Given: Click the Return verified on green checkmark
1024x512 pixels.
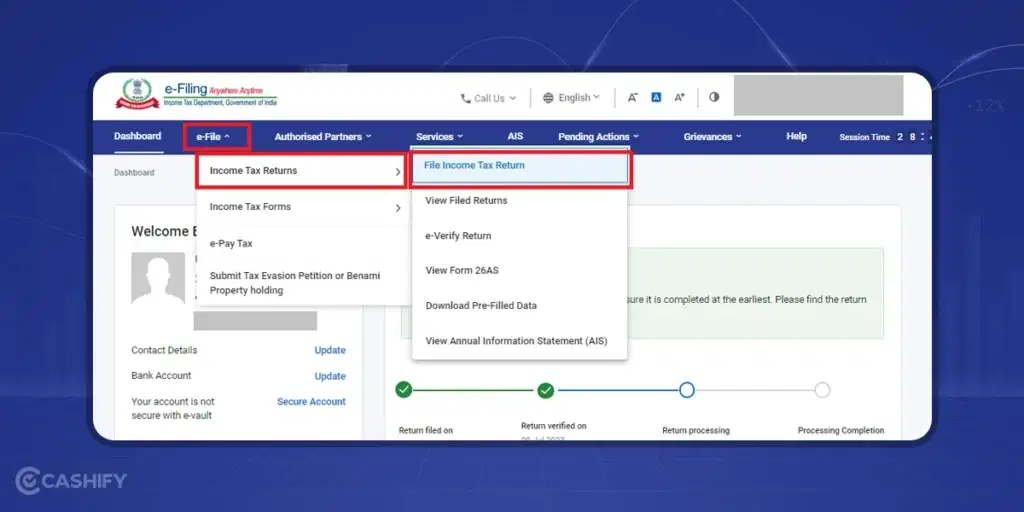Looking at the screenshot, I should [x=545, y=391].
